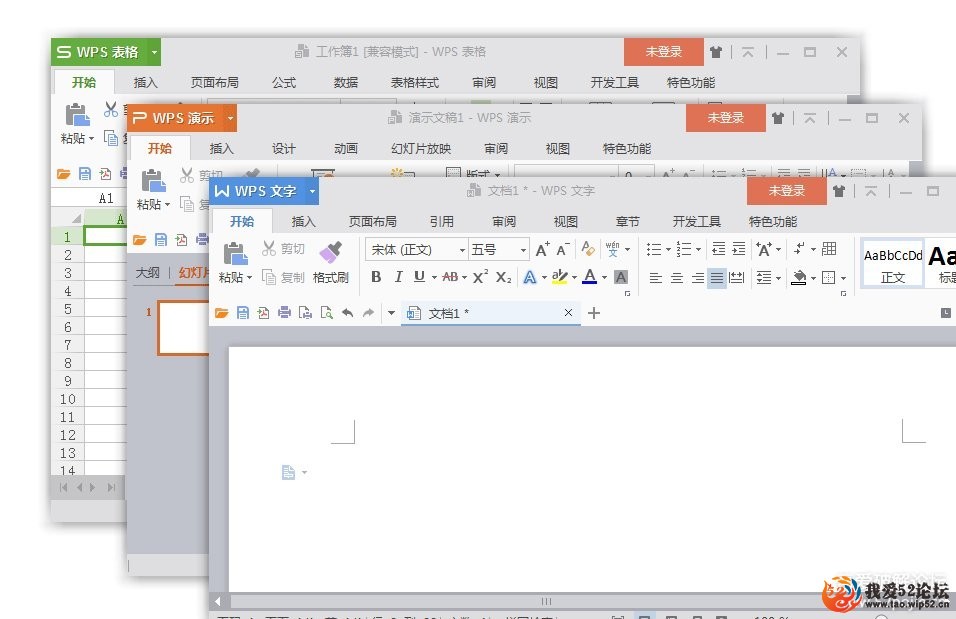Close the 文档1 document tab
The image size is (956, 619).
(568, 313)
